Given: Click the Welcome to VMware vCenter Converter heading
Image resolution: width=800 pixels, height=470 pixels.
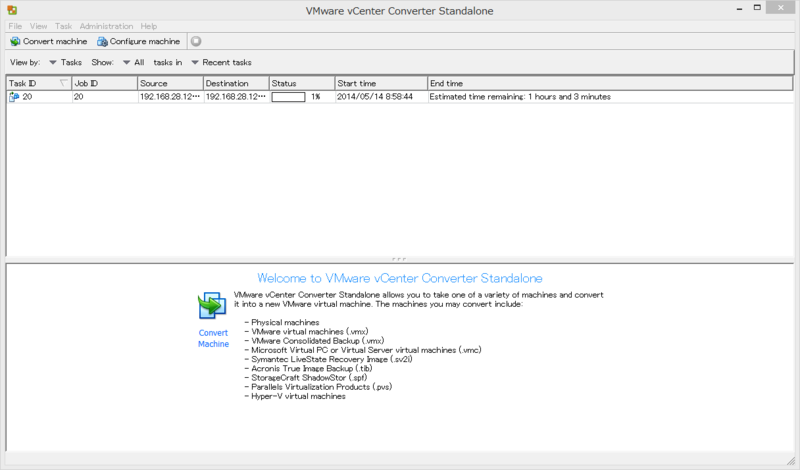Looking at the screenshot, I should click(399, 278).
